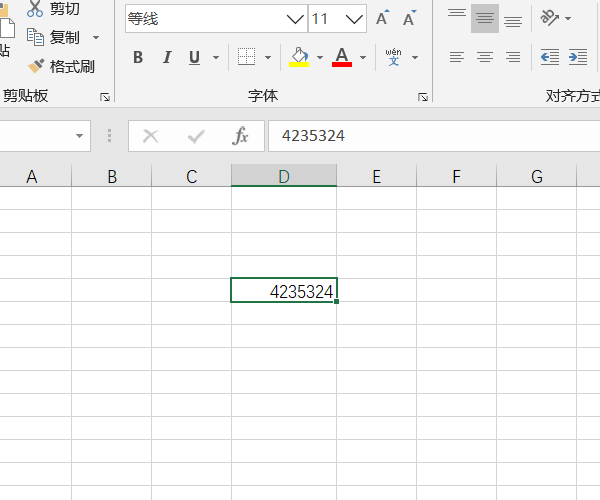The width and height of the screenshot is (600, 500).
Task: Expand the Underline style dropdown arrow
Action: (x=216, y=57)
